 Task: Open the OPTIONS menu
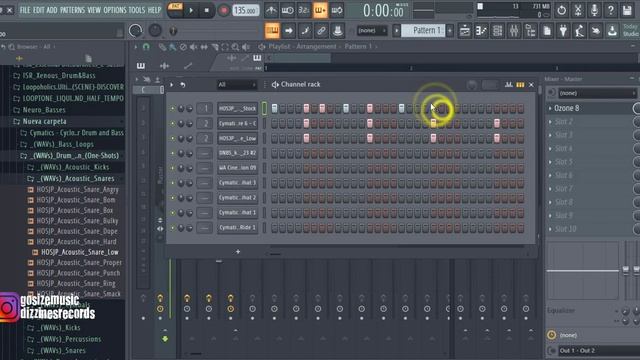(x=115, y=10)
